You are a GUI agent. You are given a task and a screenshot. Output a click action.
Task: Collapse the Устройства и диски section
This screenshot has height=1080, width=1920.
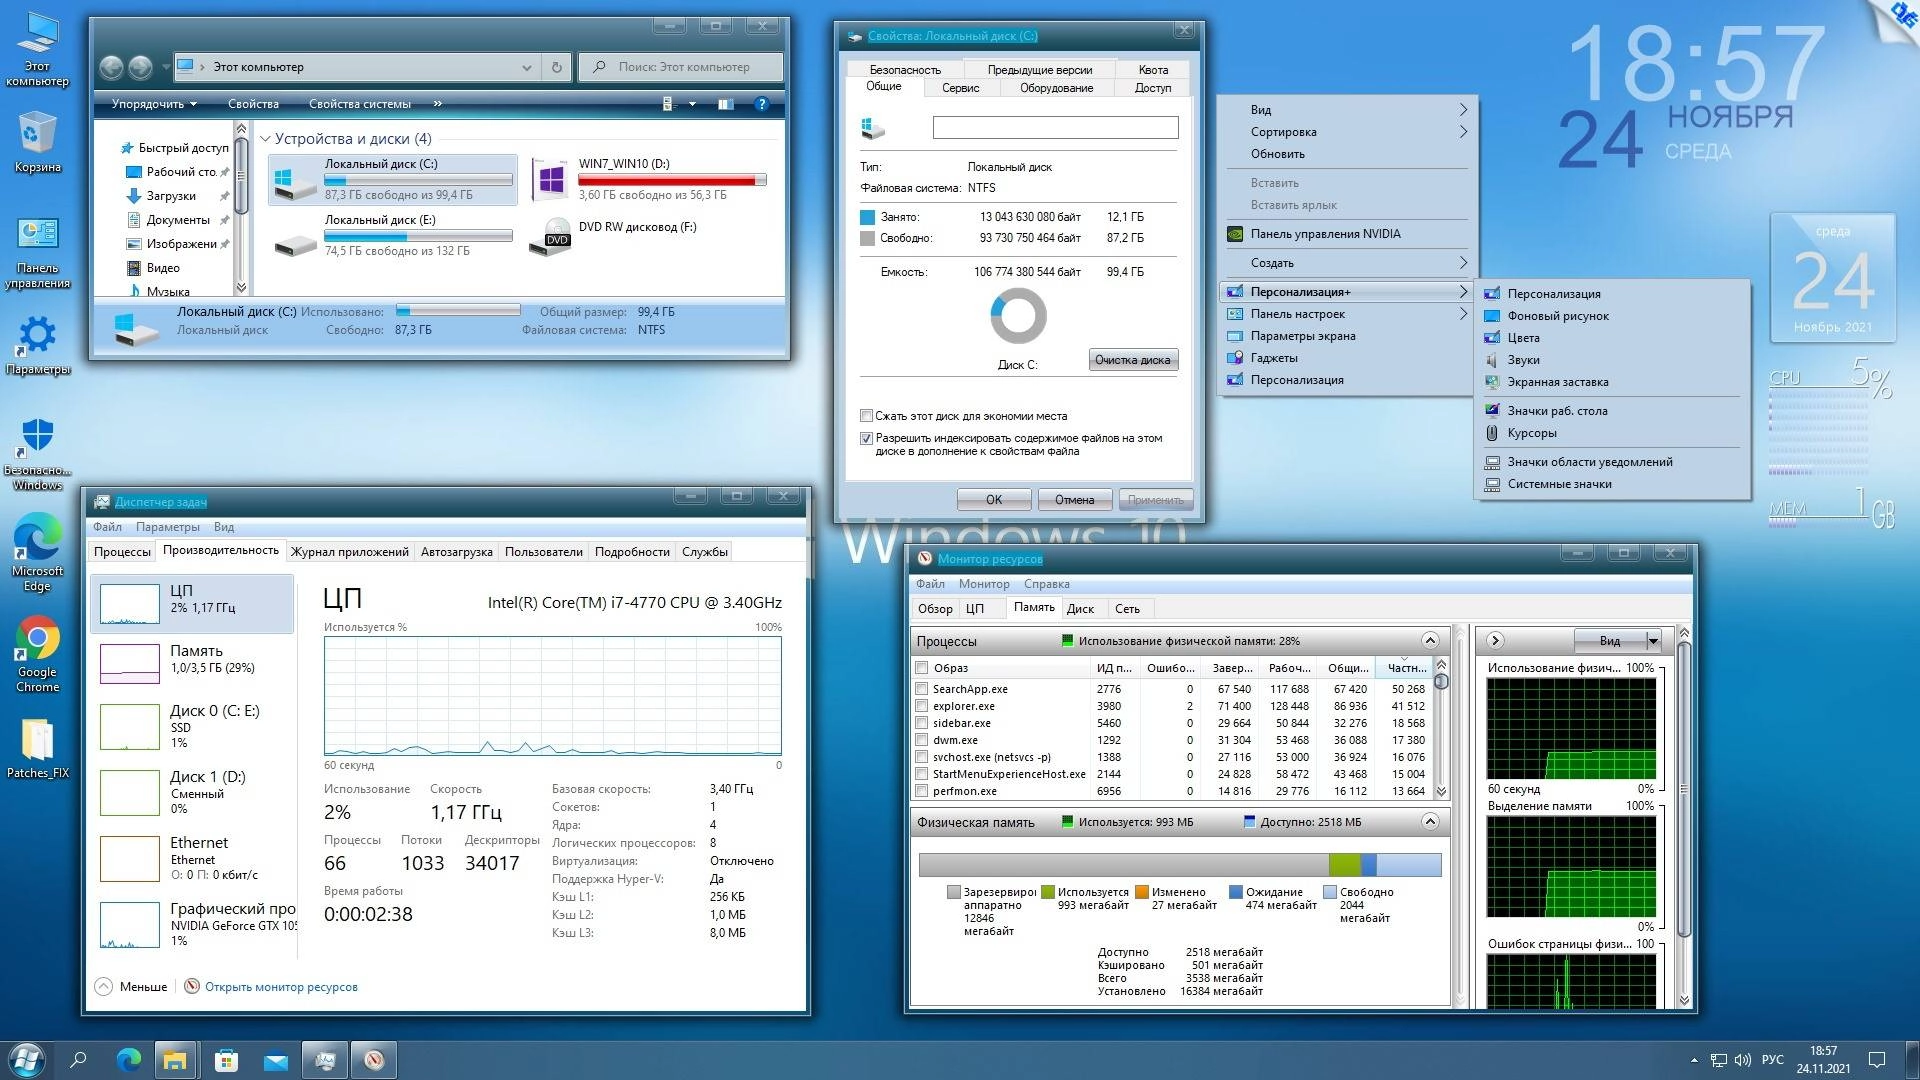pos(265,139)
